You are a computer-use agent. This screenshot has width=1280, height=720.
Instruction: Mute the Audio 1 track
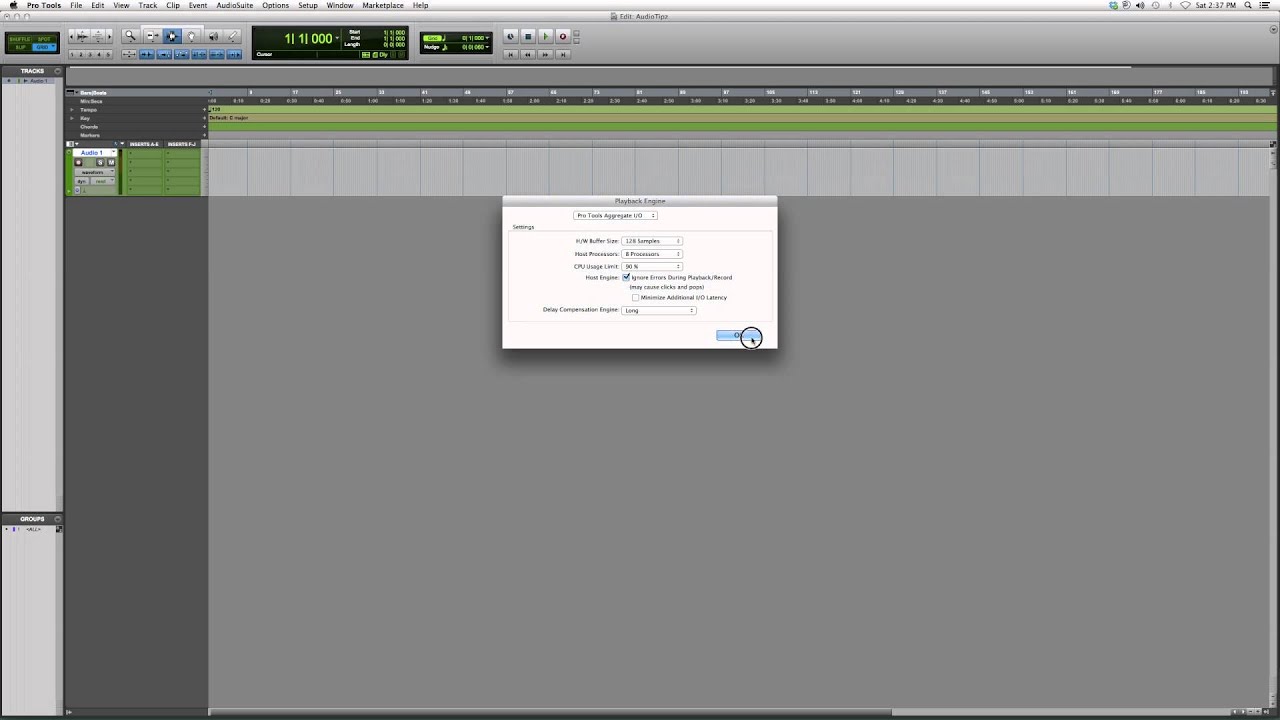click(x=110, y=162)
